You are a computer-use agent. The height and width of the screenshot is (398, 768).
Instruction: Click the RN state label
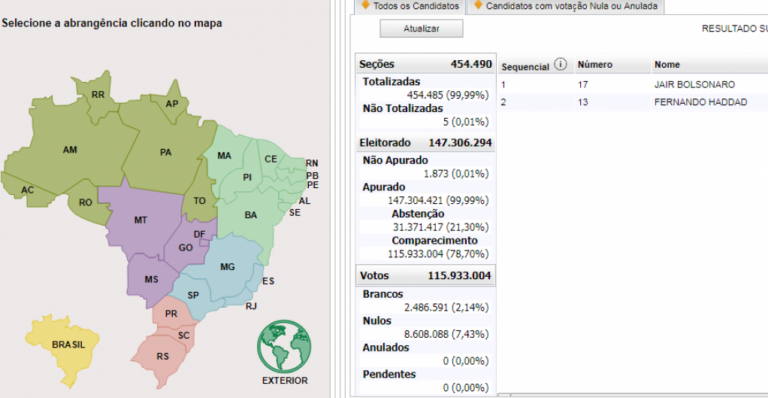tap(312, 163)
